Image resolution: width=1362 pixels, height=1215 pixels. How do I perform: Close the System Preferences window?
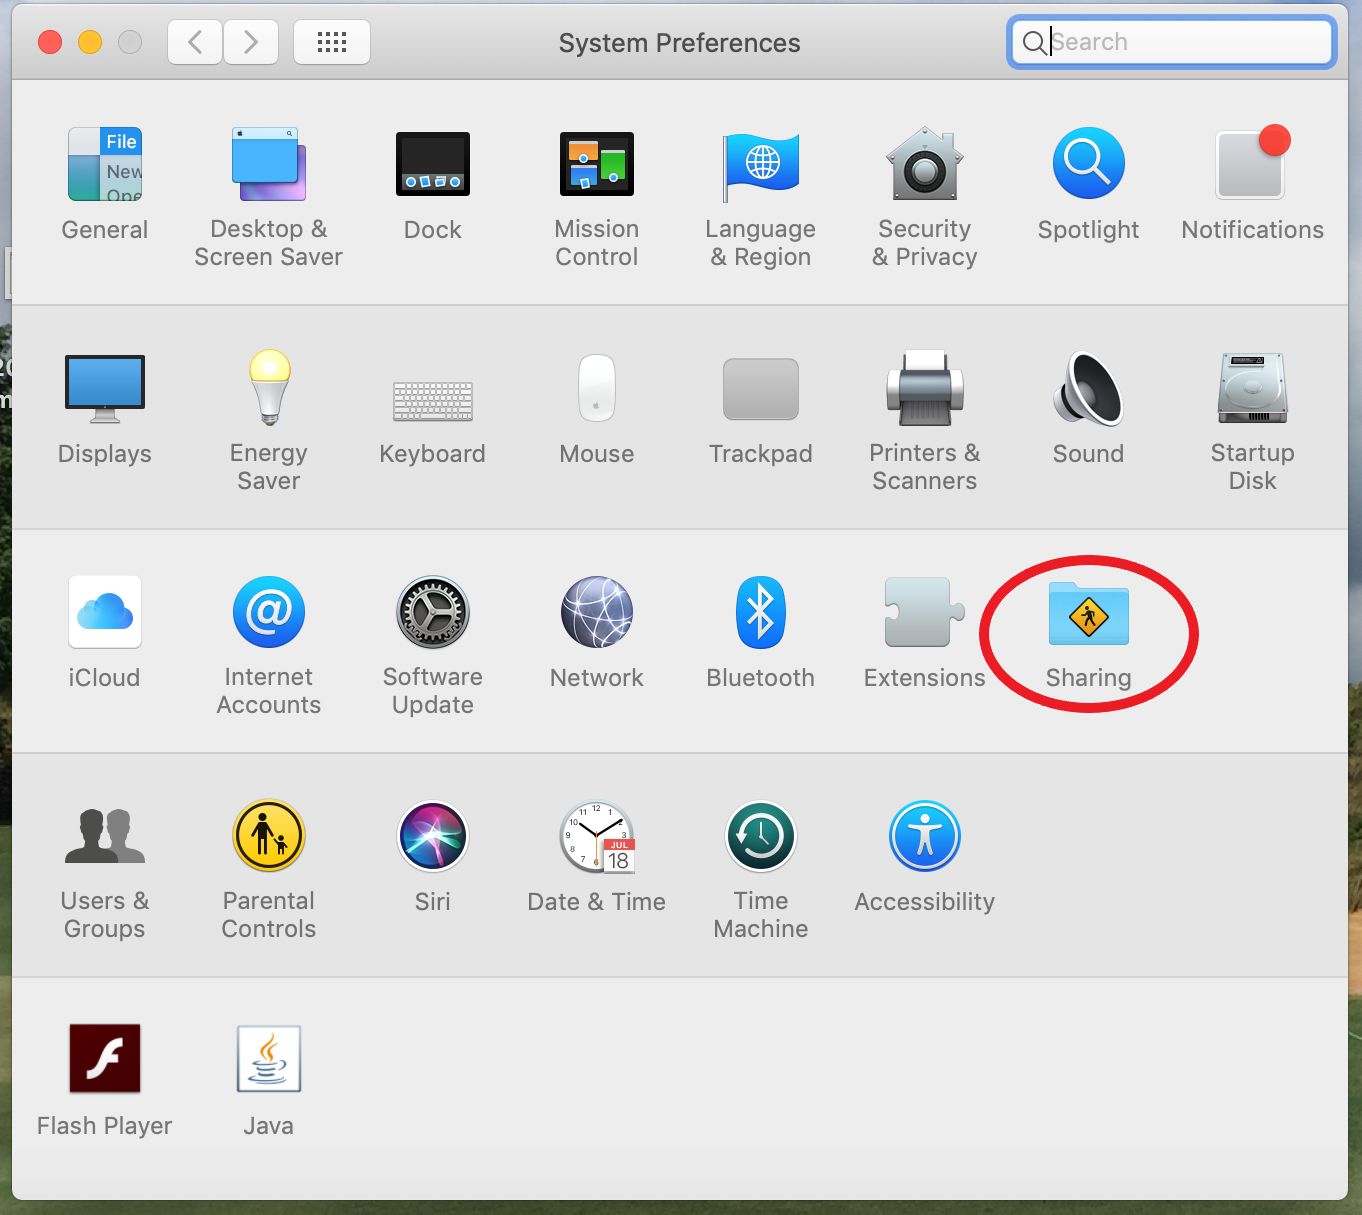[x=50, y=42]
